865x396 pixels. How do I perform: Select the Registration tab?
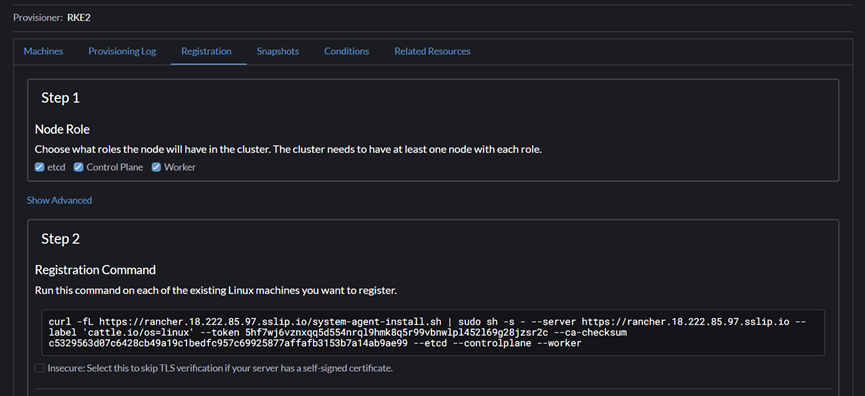click(x=206, y=51)
